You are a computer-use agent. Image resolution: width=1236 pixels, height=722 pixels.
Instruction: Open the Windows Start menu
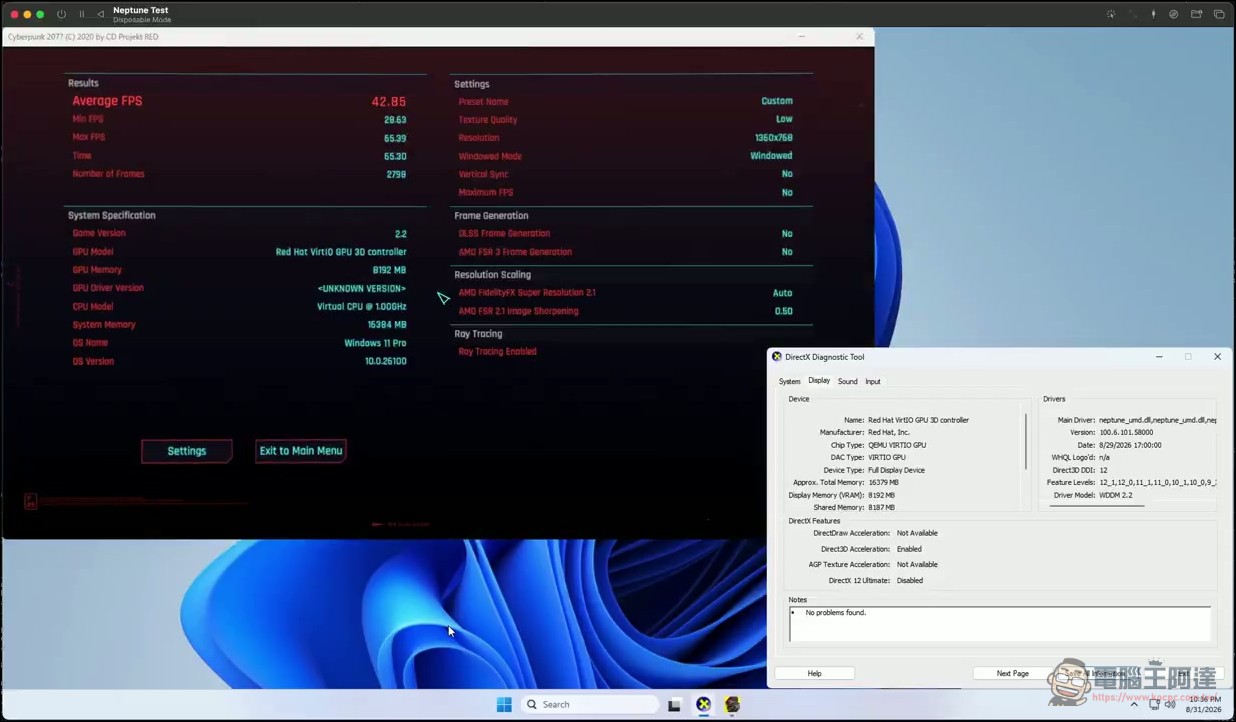pyautogui.click(x=504, y=704)
